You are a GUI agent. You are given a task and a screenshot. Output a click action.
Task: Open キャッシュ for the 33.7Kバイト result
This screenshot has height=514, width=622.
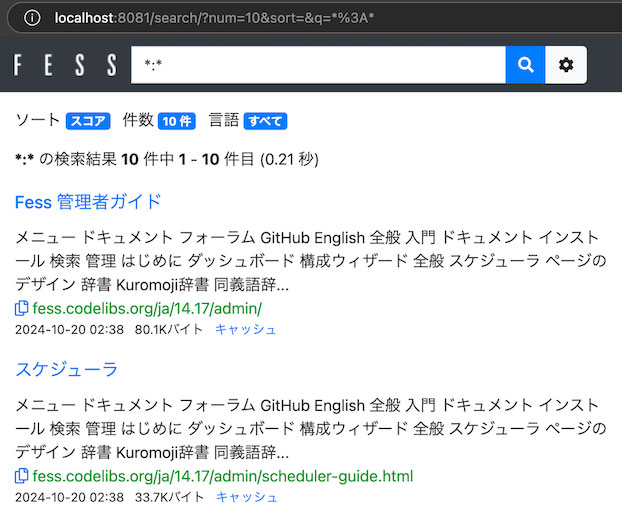[247, 497]
